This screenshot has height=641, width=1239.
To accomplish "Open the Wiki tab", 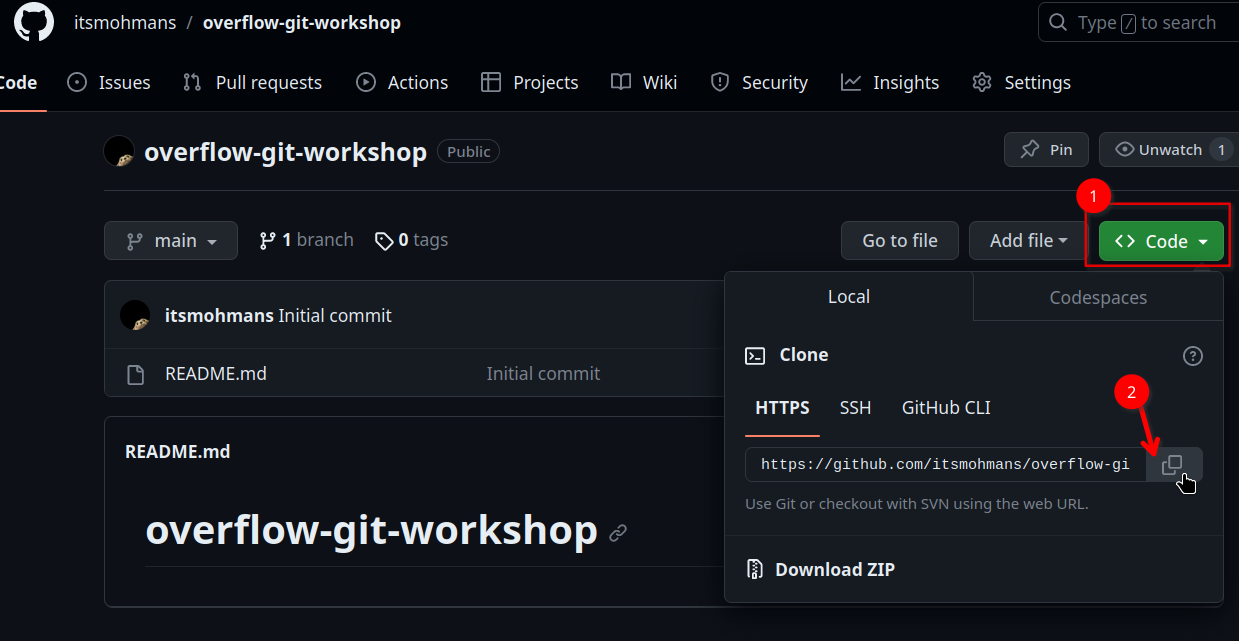I will [x=645, y=83].
